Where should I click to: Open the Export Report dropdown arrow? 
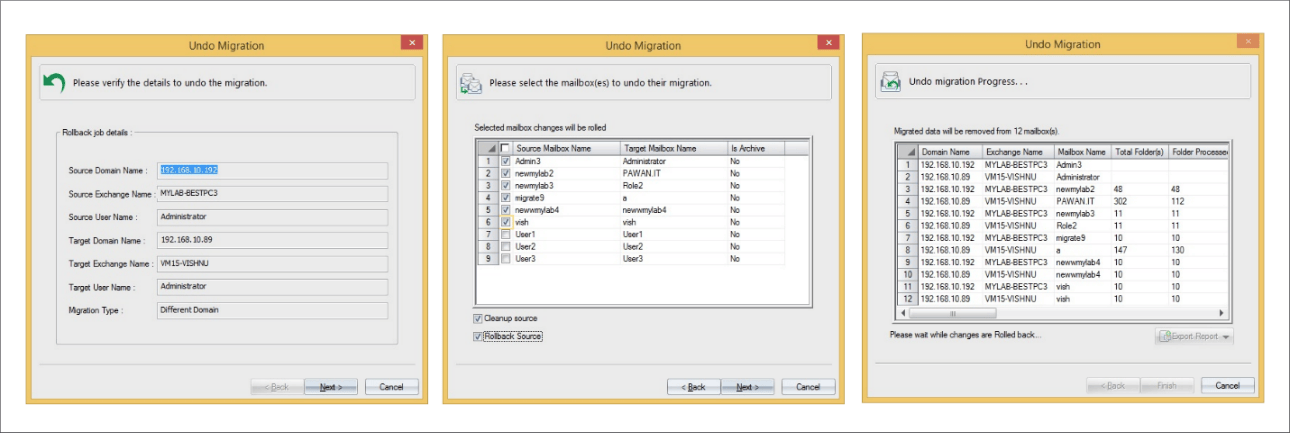[x=1226, y=337]
